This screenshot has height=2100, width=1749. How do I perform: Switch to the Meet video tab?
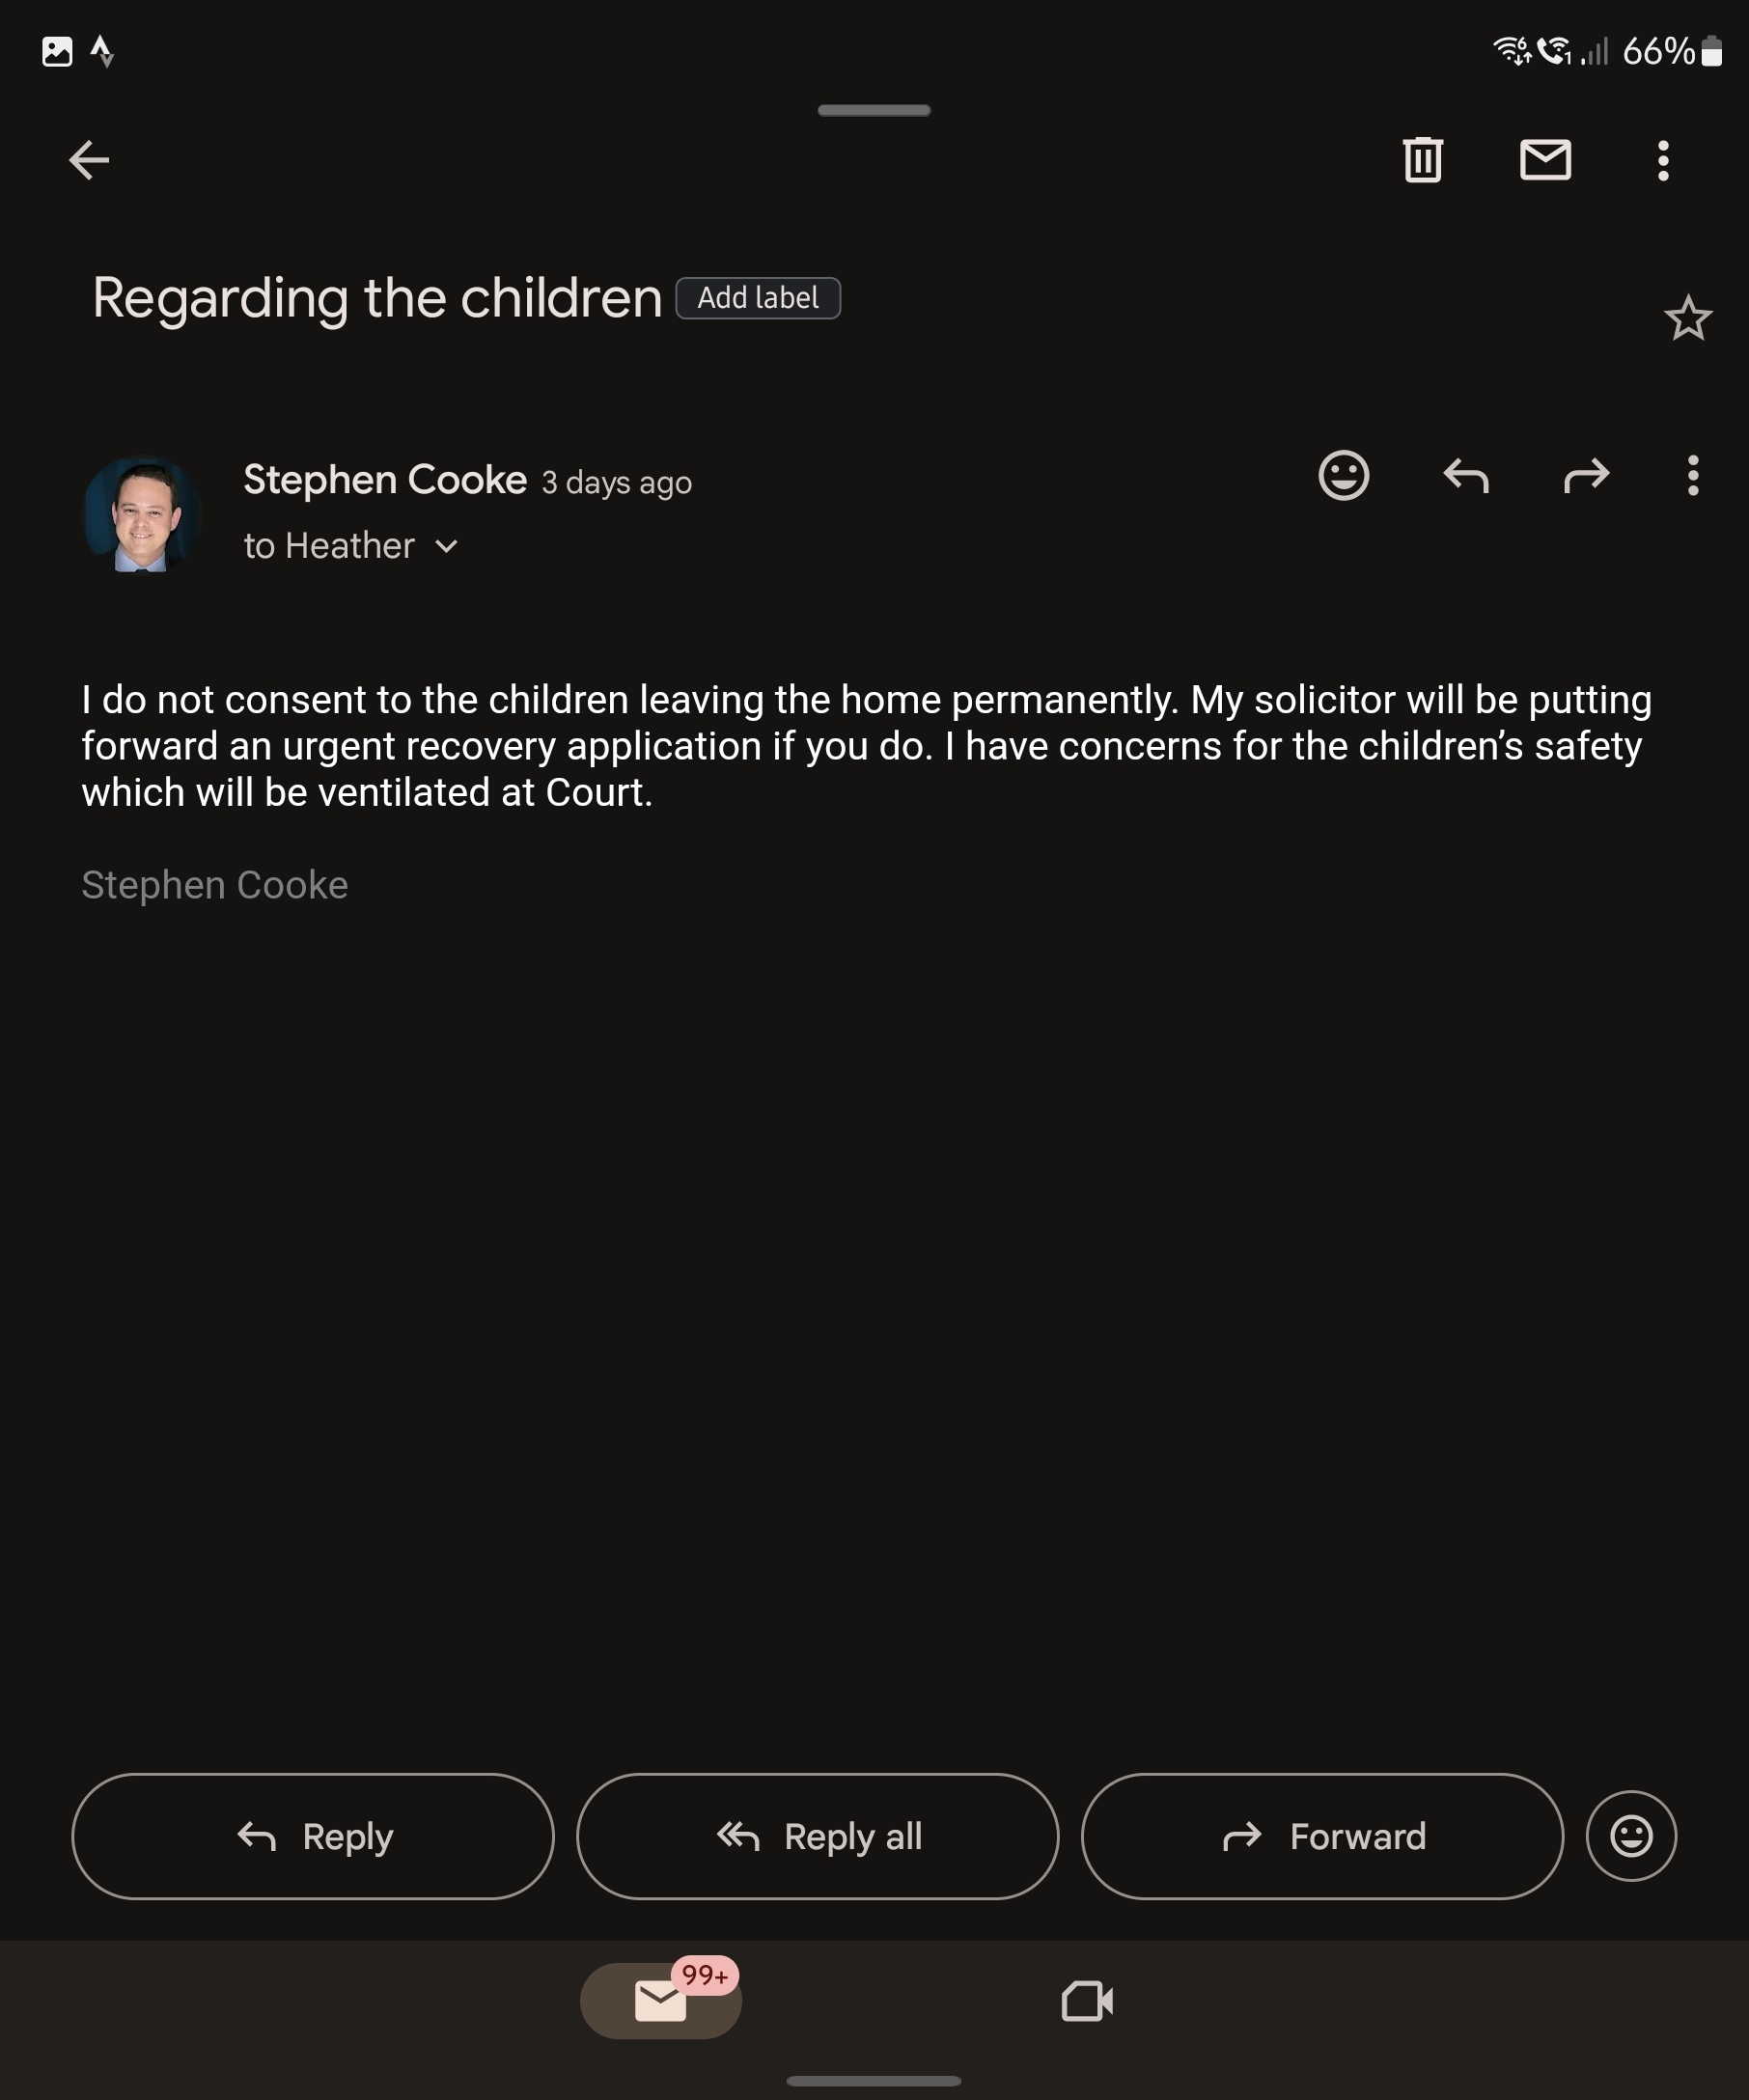[1087, 2001]
